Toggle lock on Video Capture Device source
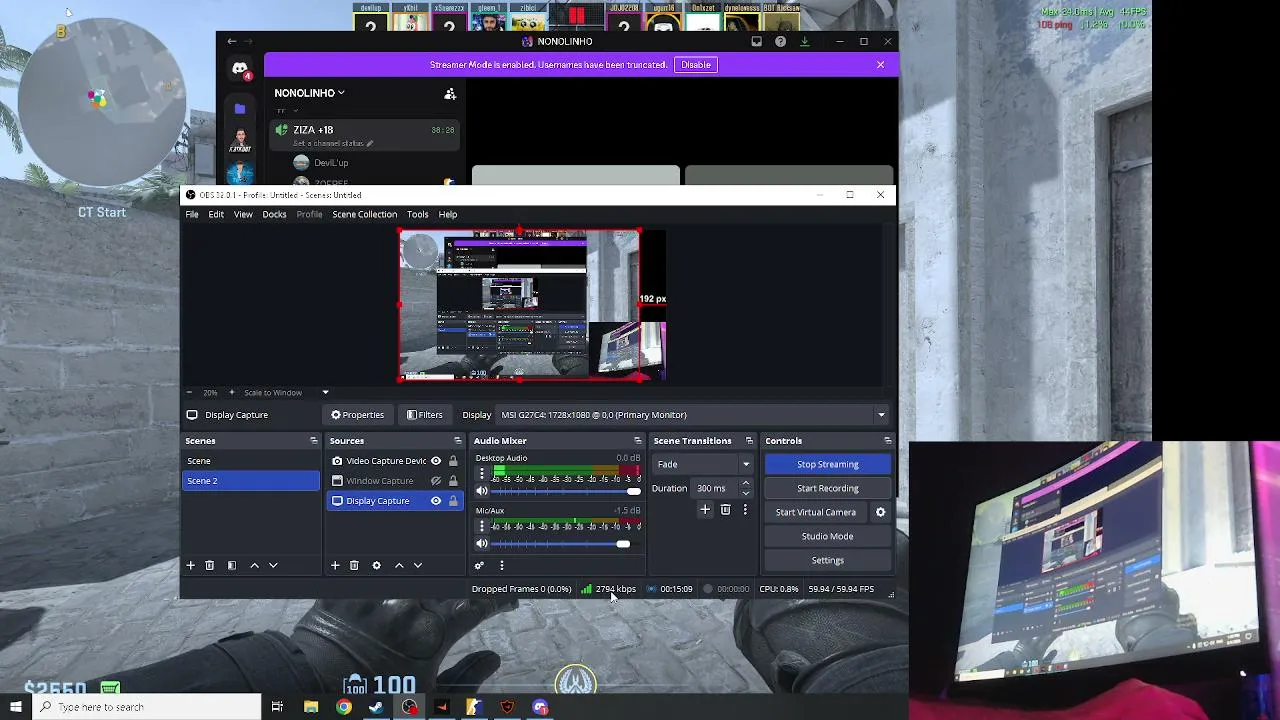This screenshot has height=720, width=1280. tap(453, 461)
